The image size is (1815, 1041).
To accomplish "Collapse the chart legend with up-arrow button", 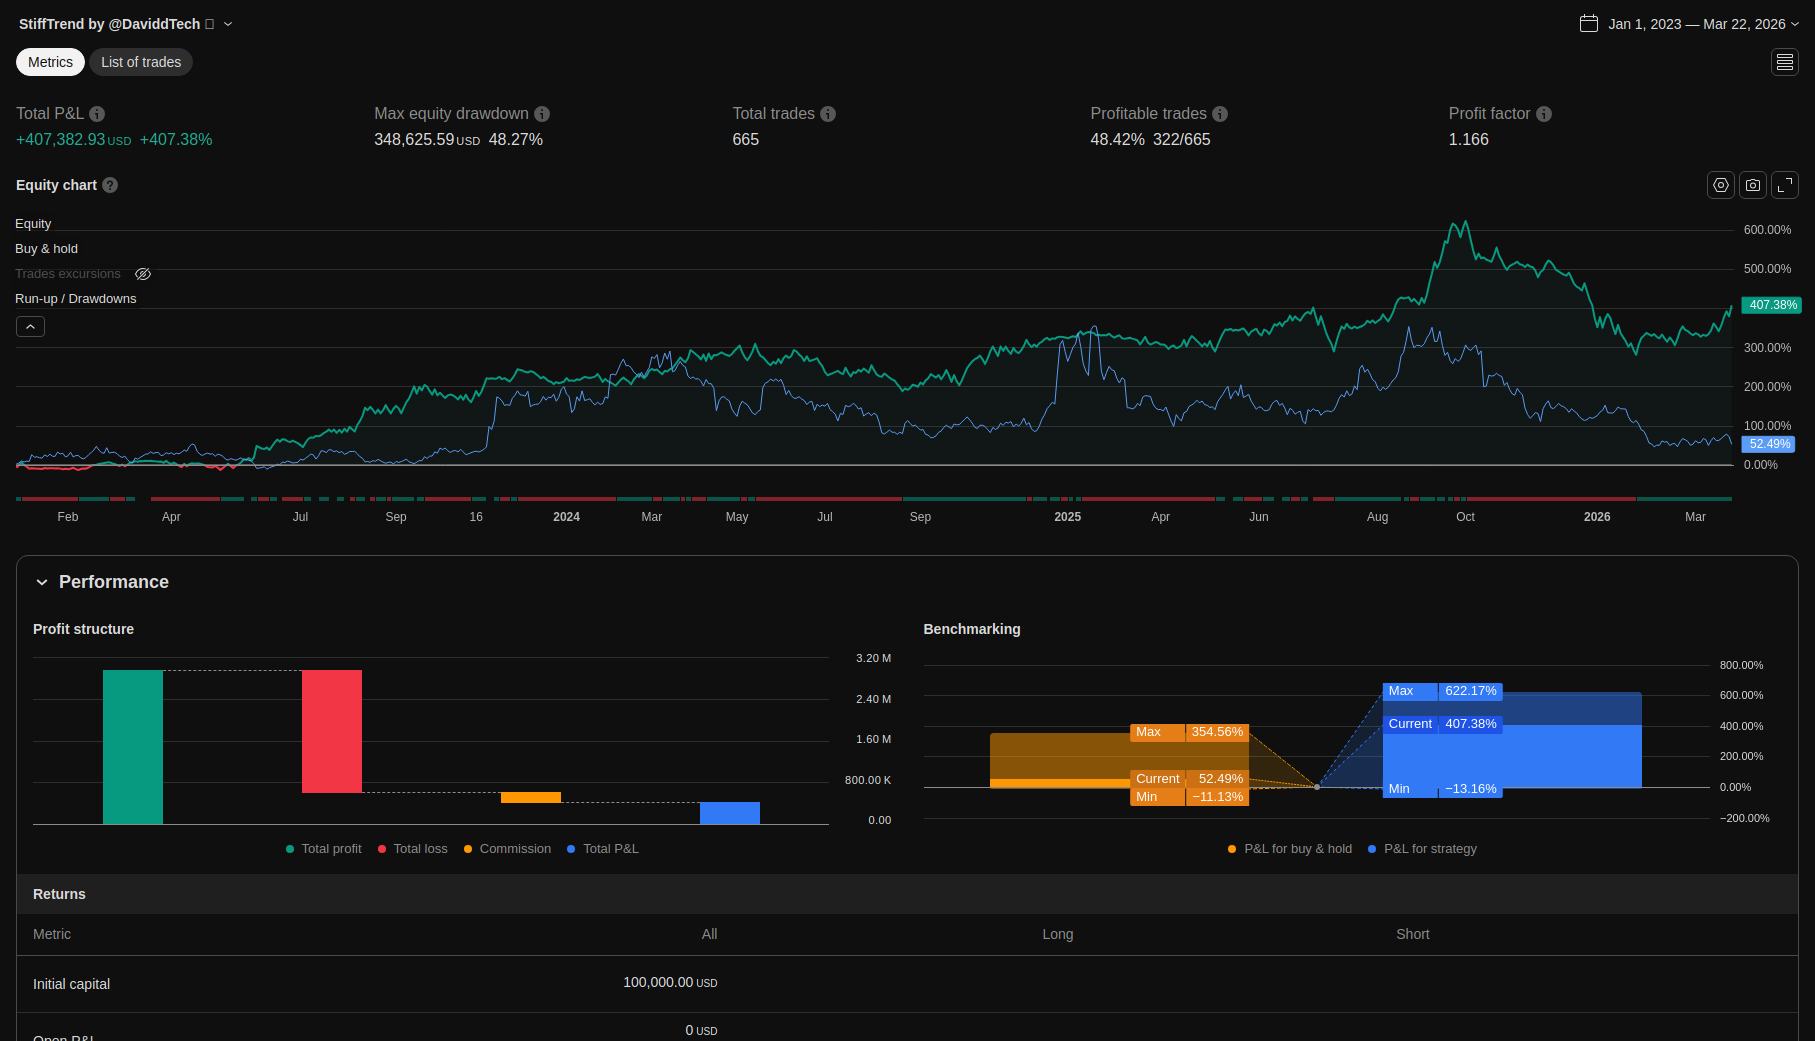I will pyautogui.click(x=30, y=327).
